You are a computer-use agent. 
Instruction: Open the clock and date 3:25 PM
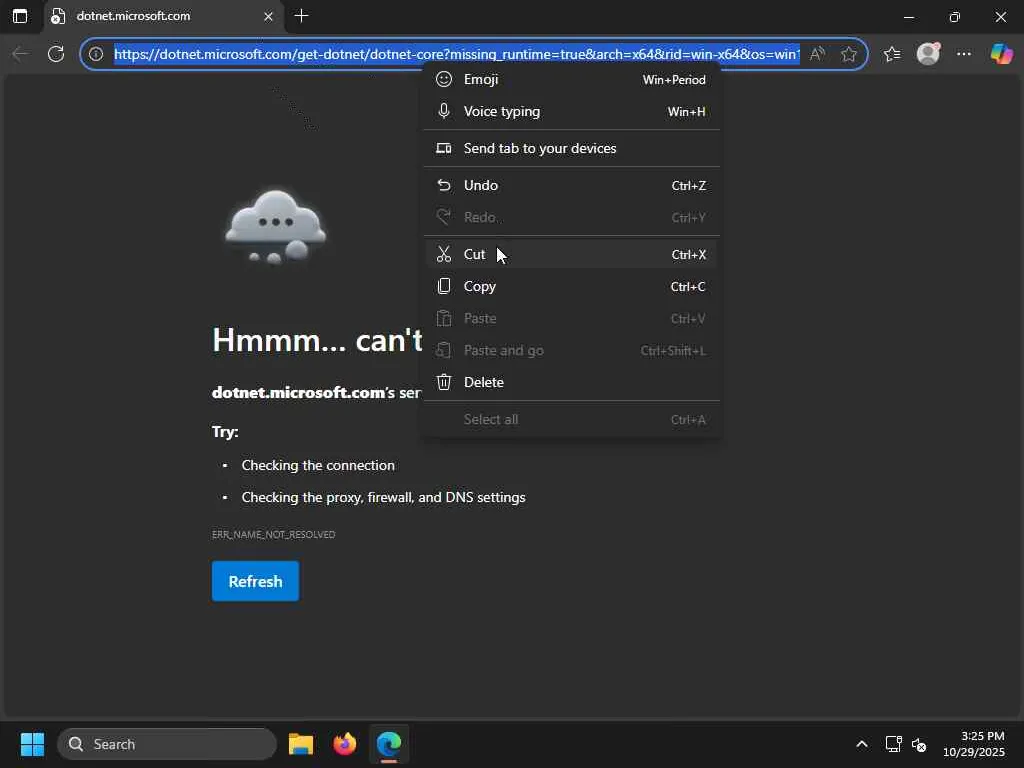tap(974, 744)
